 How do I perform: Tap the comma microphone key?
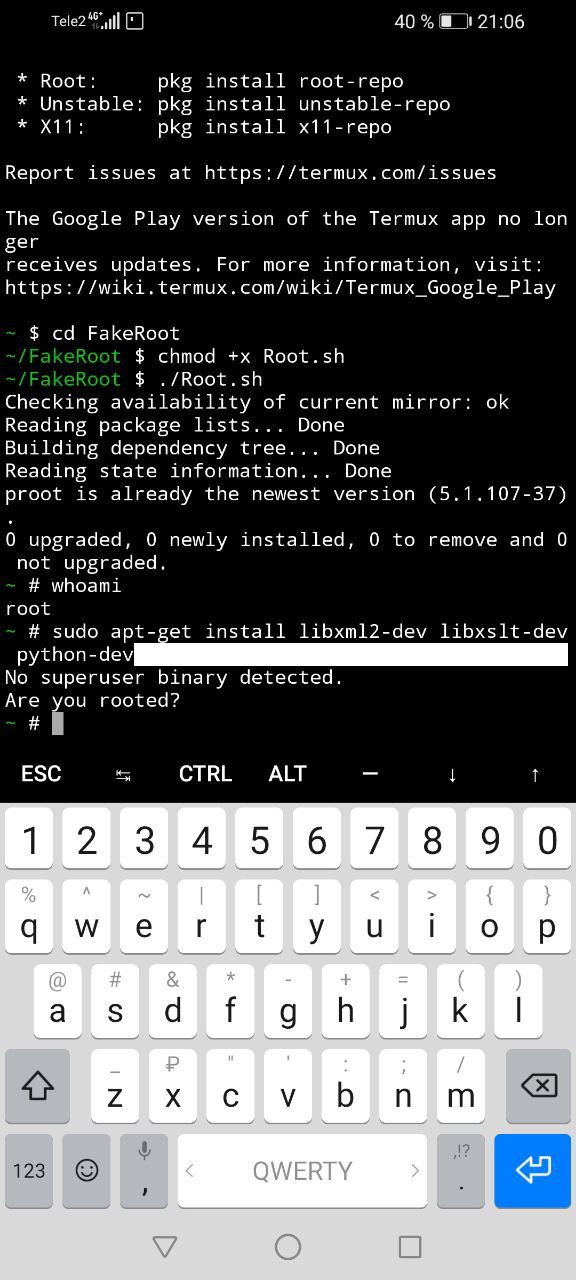[145, 1169]
